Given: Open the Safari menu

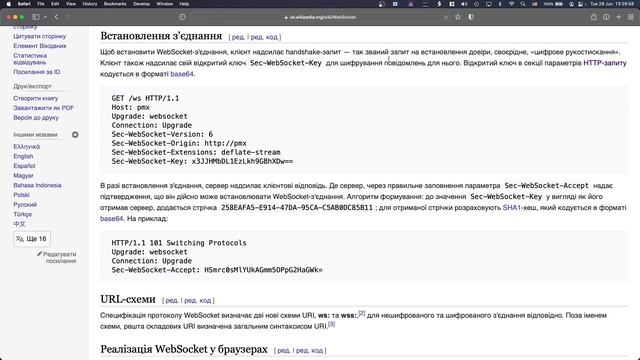Looking at the screenshot, I should [24, 4].
